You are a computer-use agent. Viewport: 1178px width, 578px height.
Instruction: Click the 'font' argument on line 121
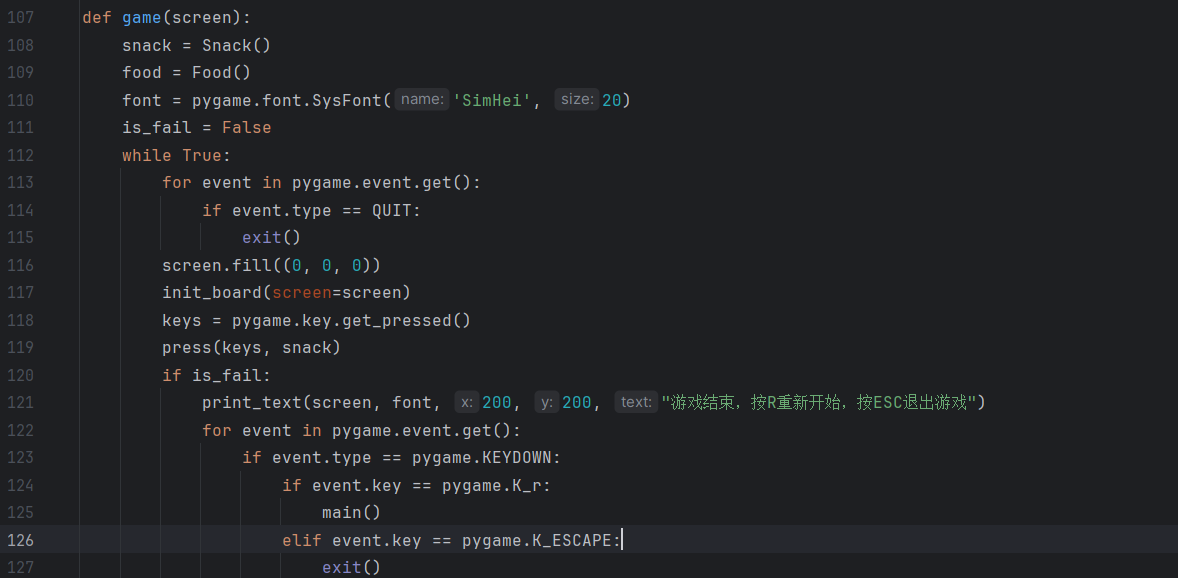tap(412, 403)
